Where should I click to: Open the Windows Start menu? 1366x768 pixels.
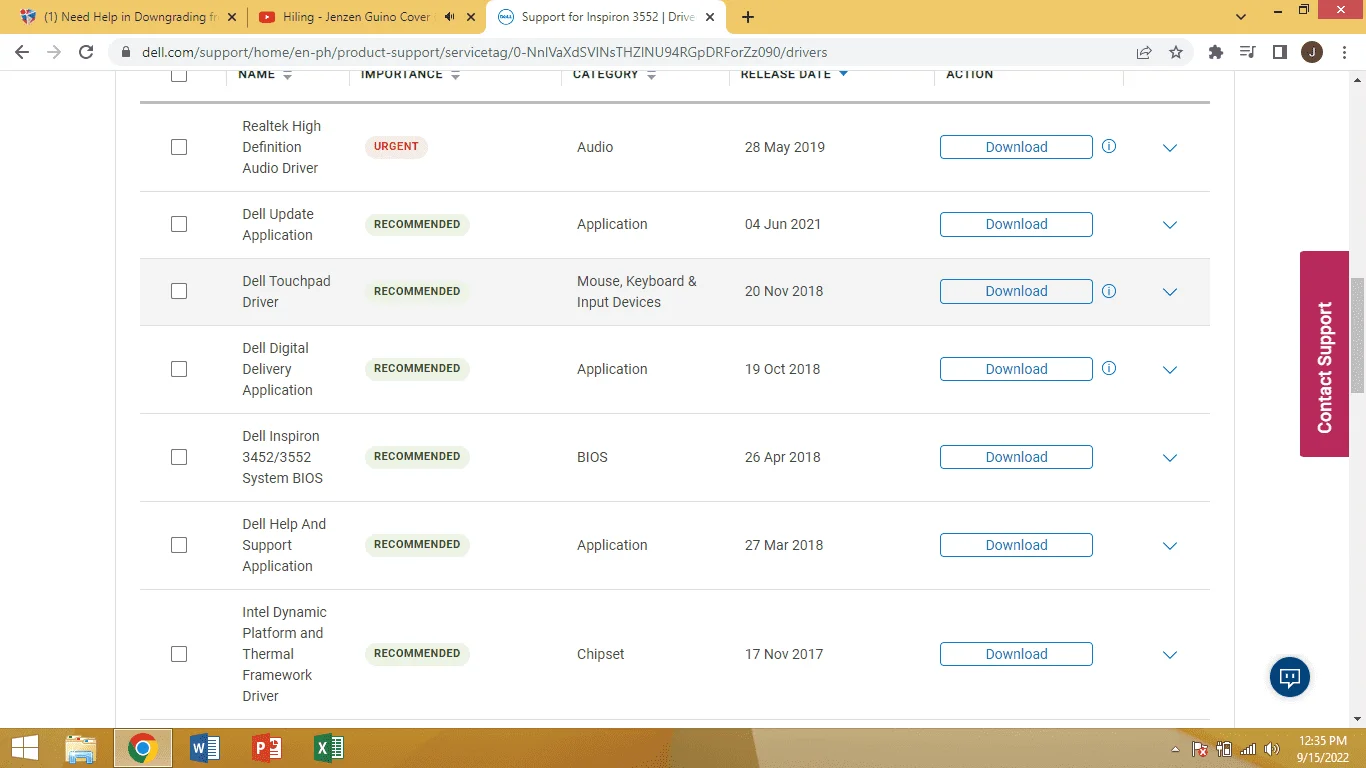[25, 748]
